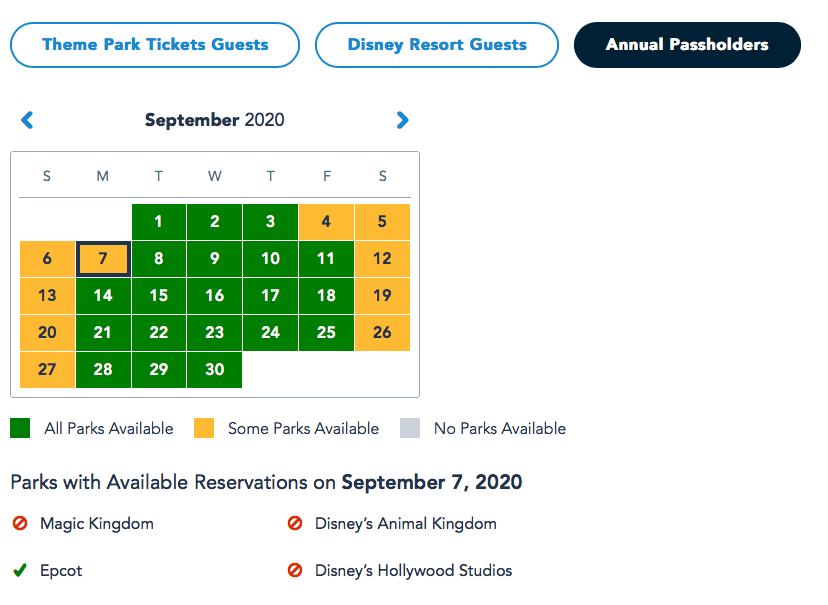
Task: Select September 30 on the calendar
Action: 214,369
